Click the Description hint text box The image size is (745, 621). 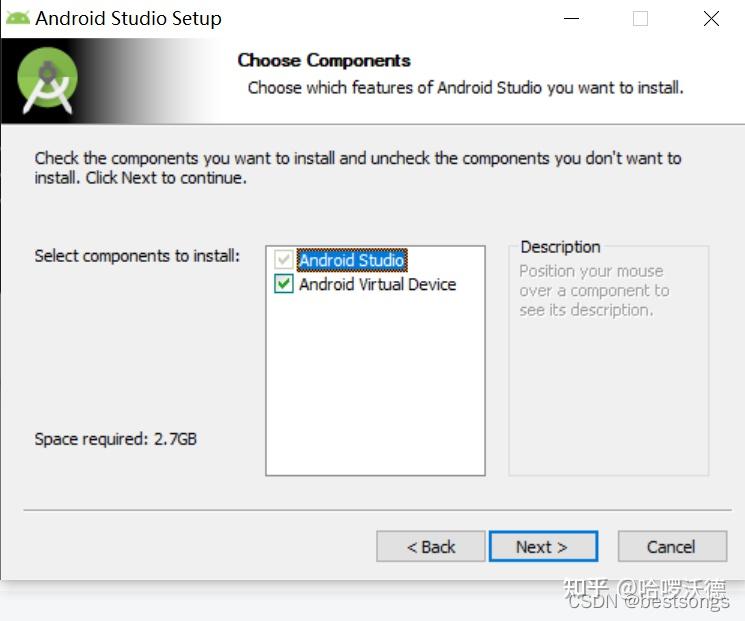point(594,291)
